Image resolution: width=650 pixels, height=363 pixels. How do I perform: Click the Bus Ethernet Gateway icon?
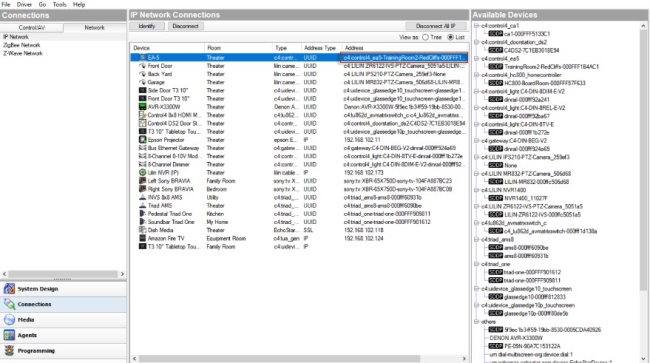(143, 148)
